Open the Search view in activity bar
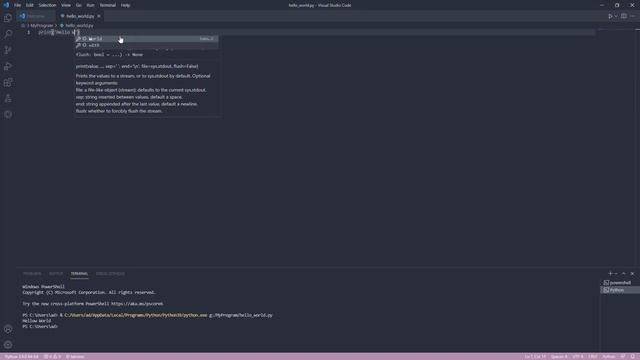 (8, 34)
